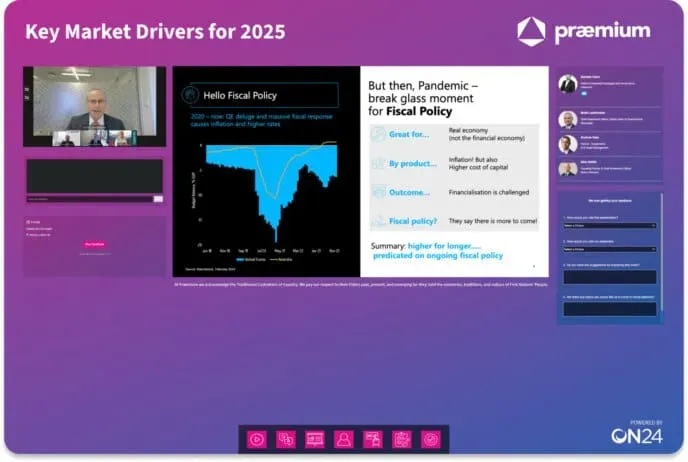
Task: Open the speaker bios person dock icon
Action: point(344,439)
